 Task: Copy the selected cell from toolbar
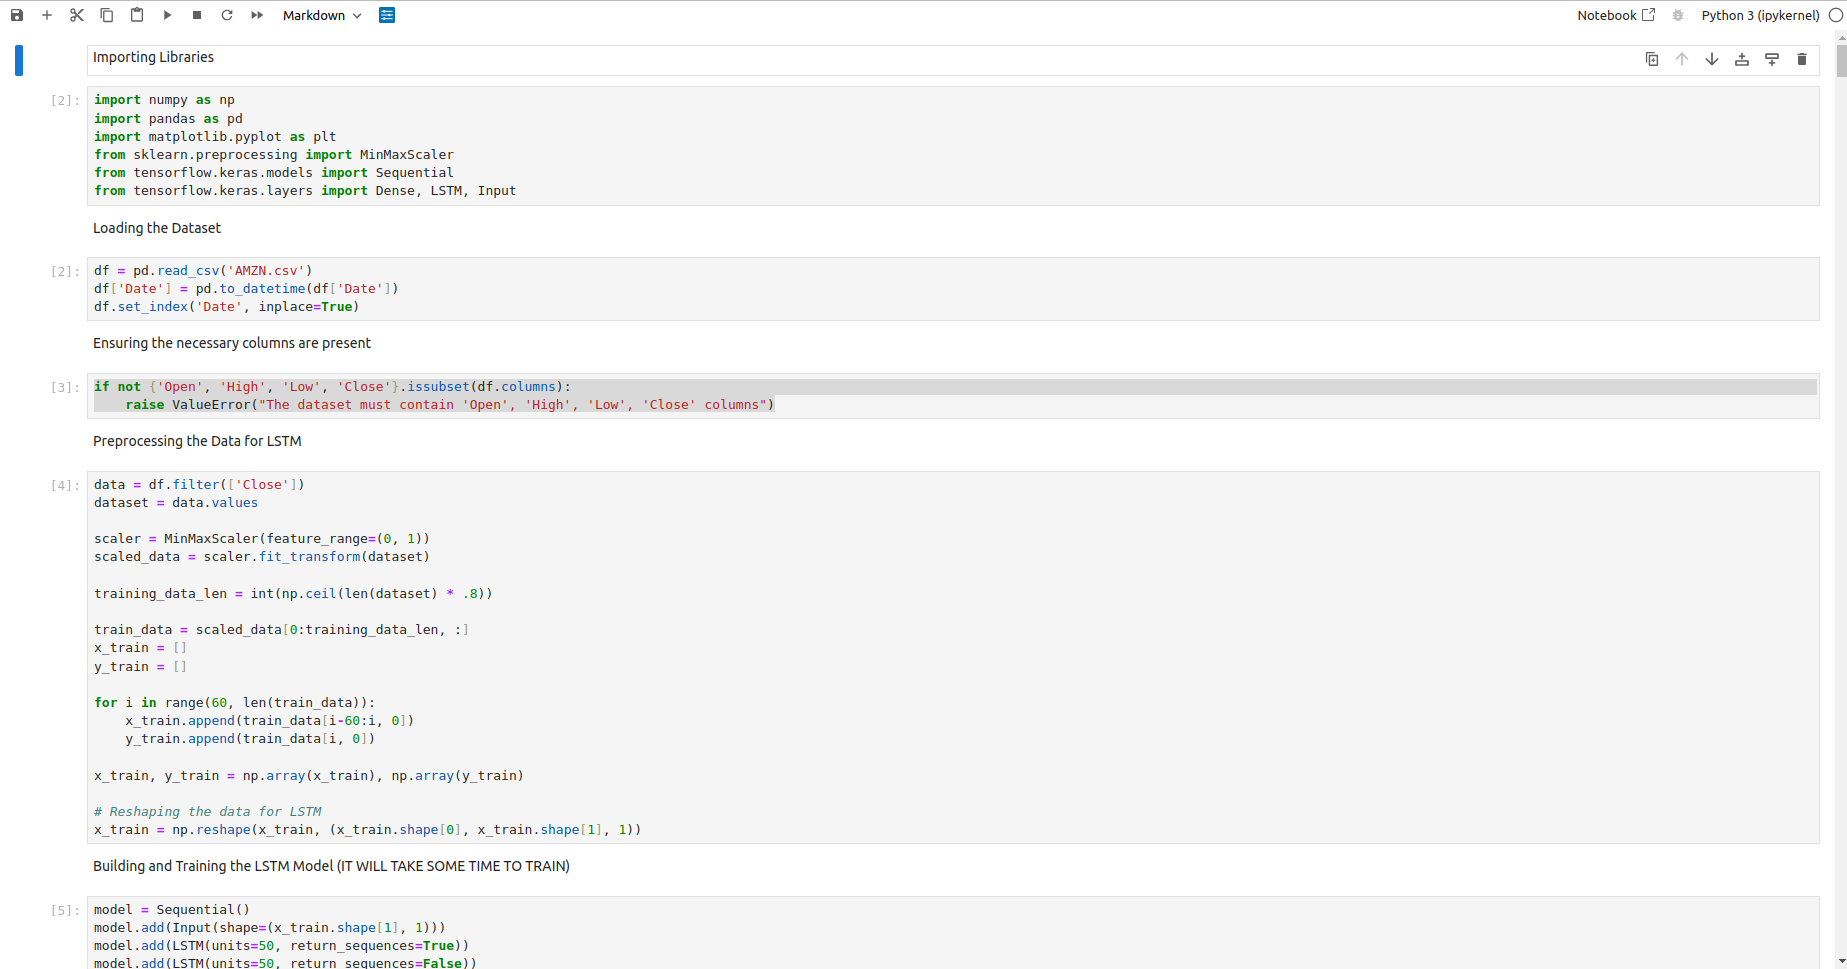coord(107,15)
